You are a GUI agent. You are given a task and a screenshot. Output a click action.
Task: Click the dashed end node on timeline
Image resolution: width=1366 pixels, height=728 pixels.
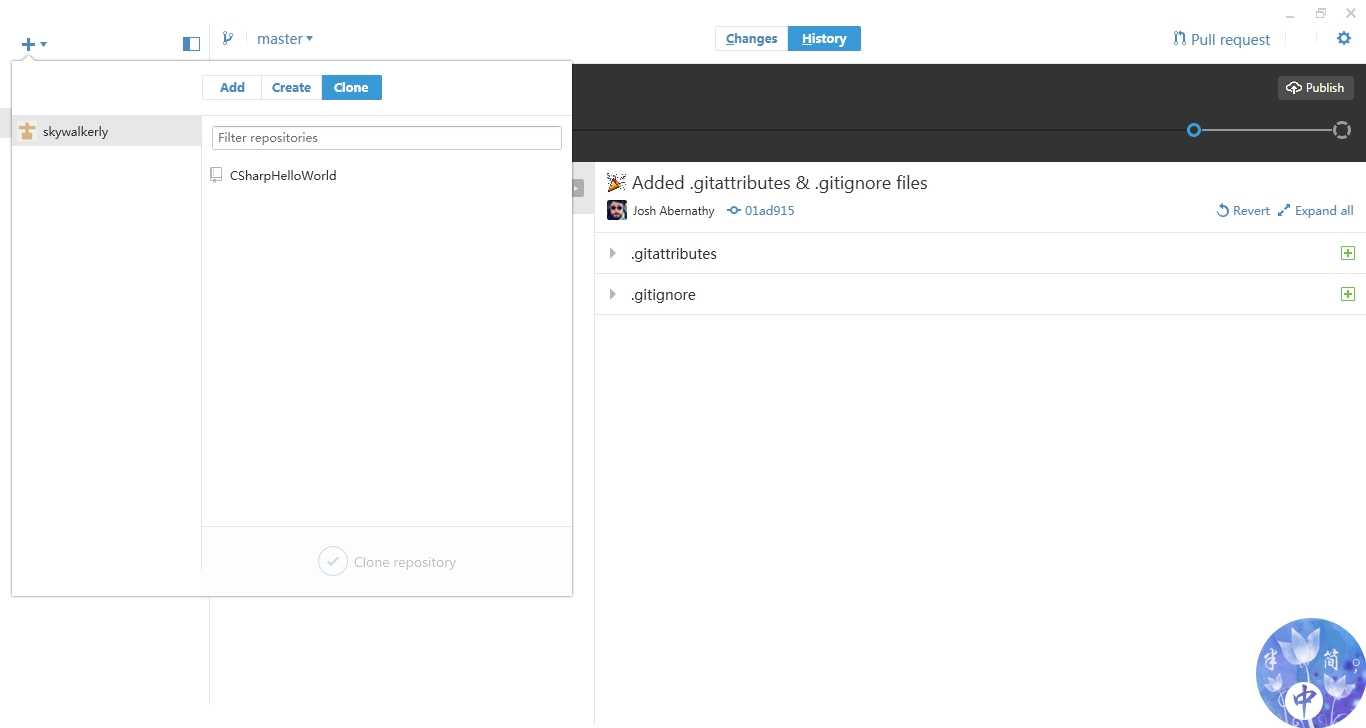pyautogui.click(x=1342, y=130)
